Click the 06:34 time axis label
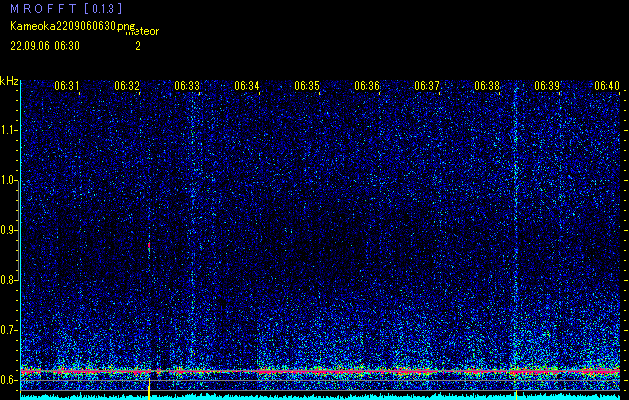The height and width of the screenshot is (400, 629). tap(247, 85)
